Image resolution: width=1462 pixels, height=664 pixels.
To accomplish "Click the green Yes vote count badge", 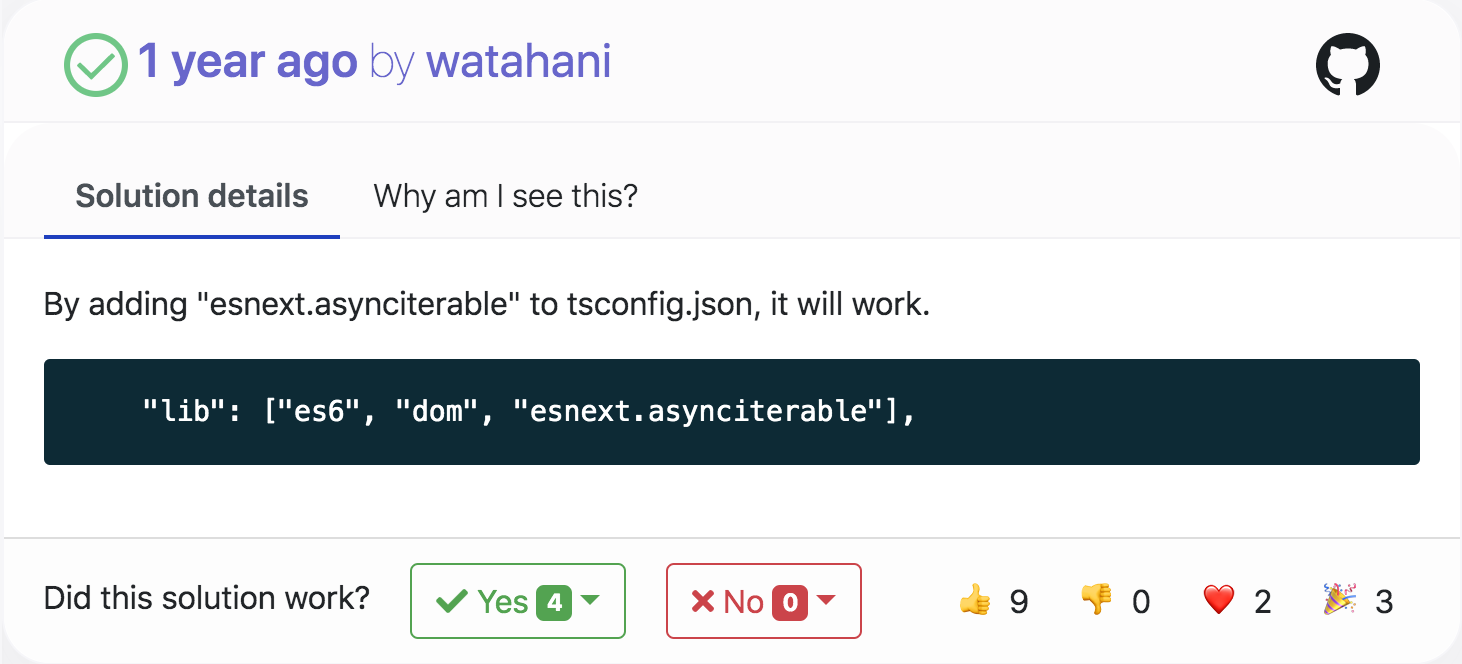I will tap(554, 602).
